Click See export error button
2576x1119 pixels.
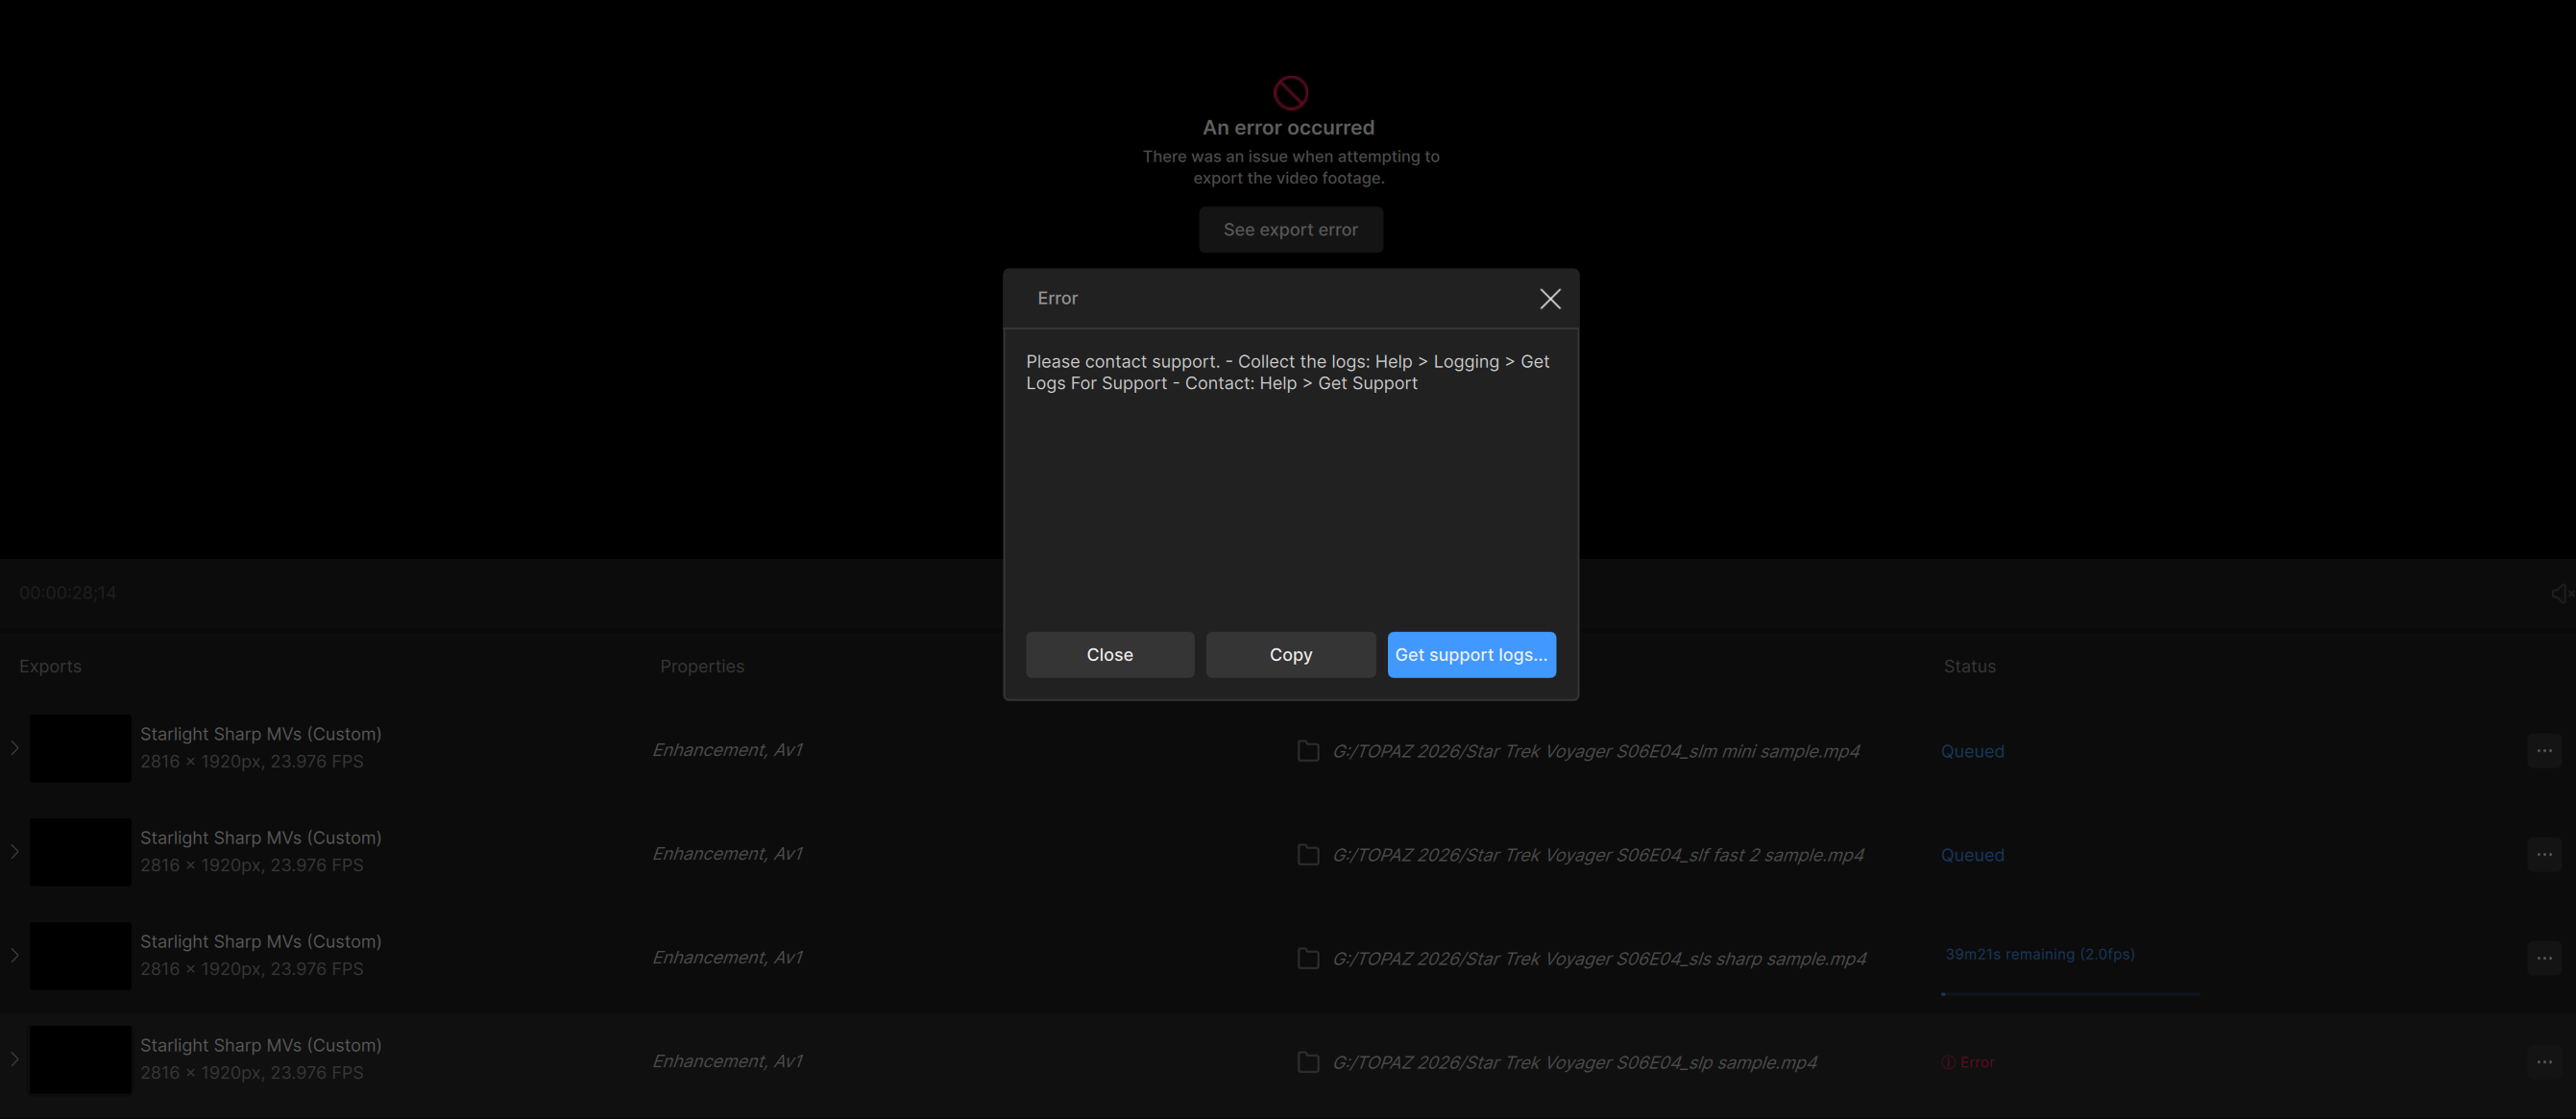coord(1290,230)
